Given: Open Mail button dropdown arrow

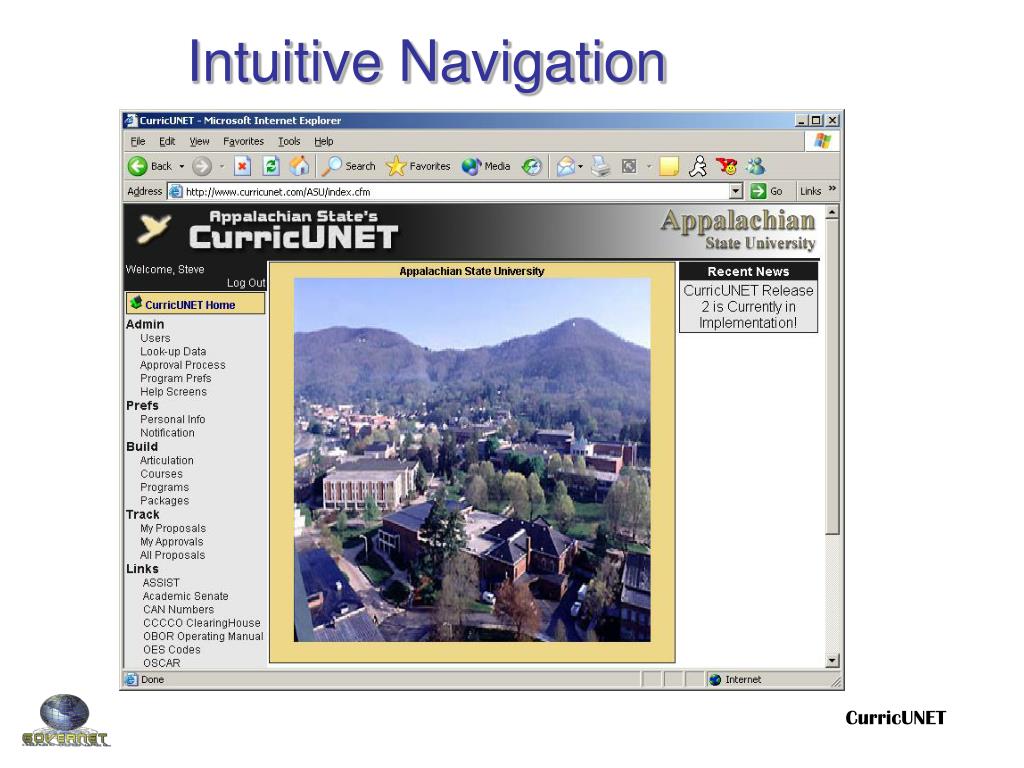Looking at the screenshot, I should [580, 167].
